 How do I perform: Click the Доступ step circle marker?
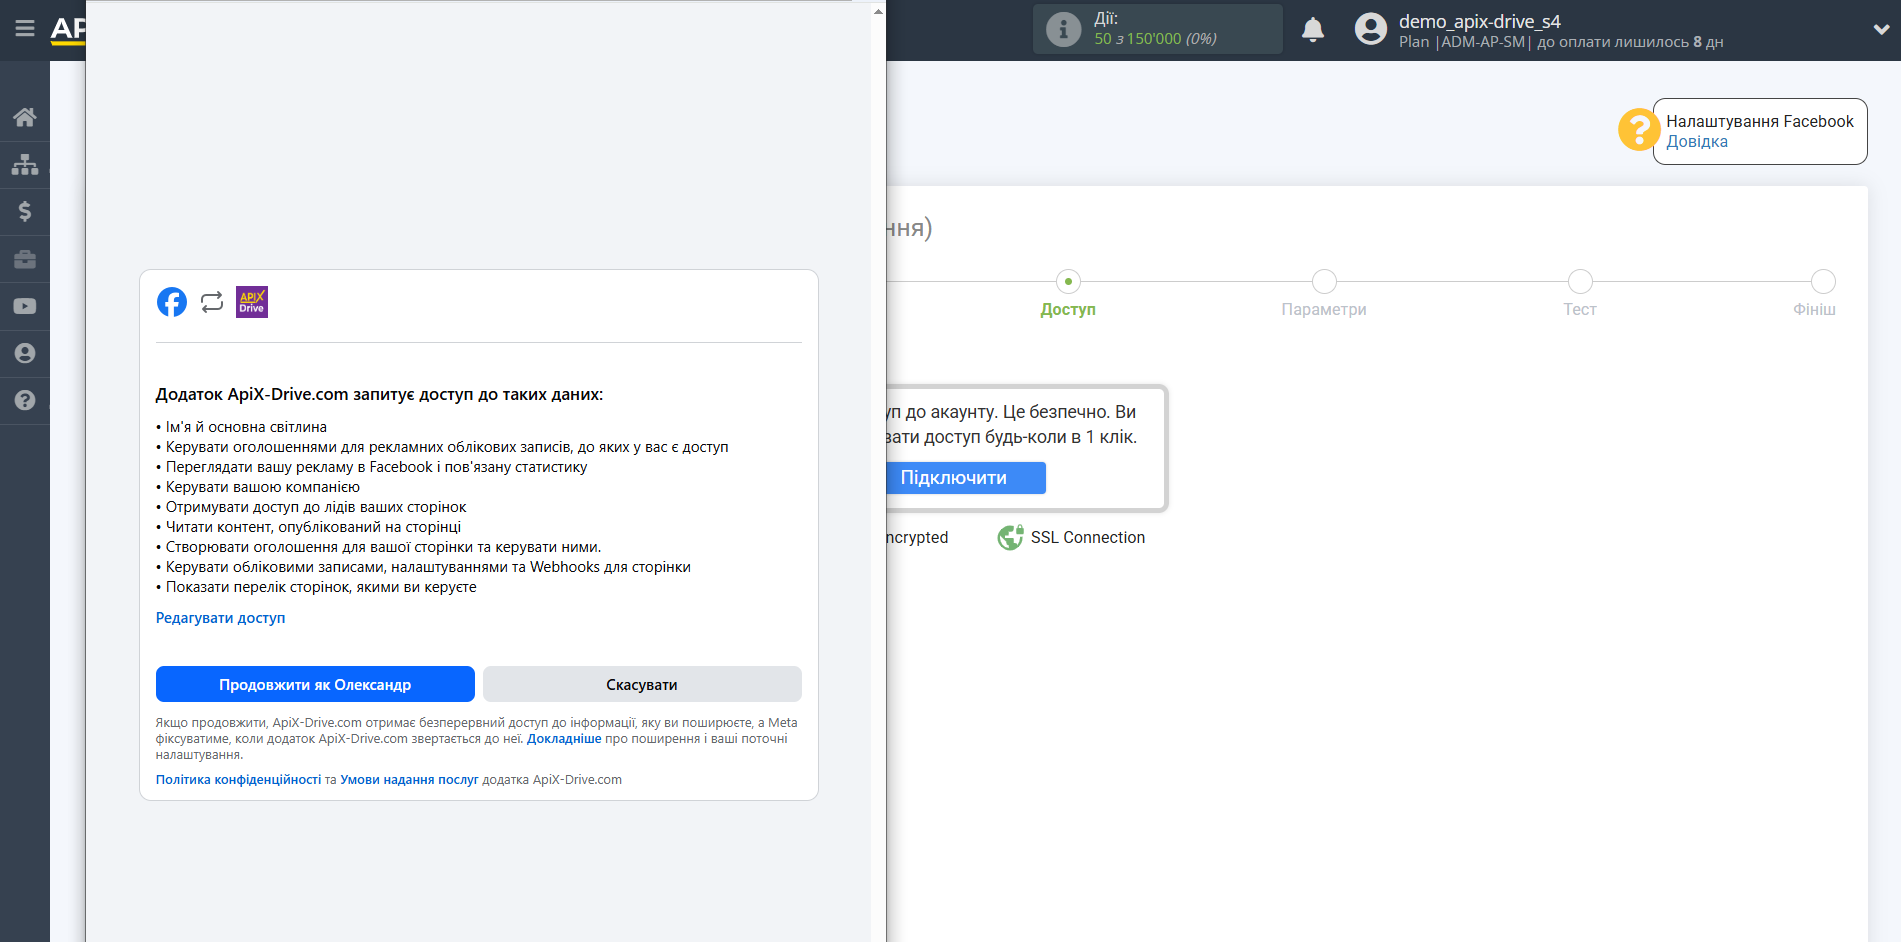coord(1068,281)
